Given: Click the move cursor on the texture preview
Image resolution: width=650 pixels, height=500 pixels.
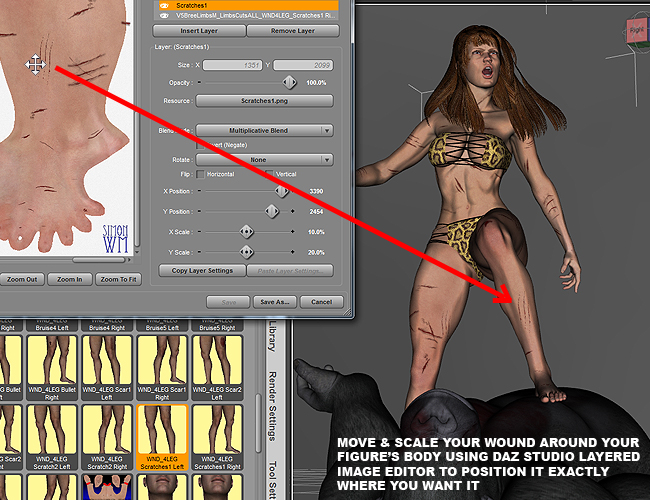Looking at the screenshot, I should pos(35,65).
